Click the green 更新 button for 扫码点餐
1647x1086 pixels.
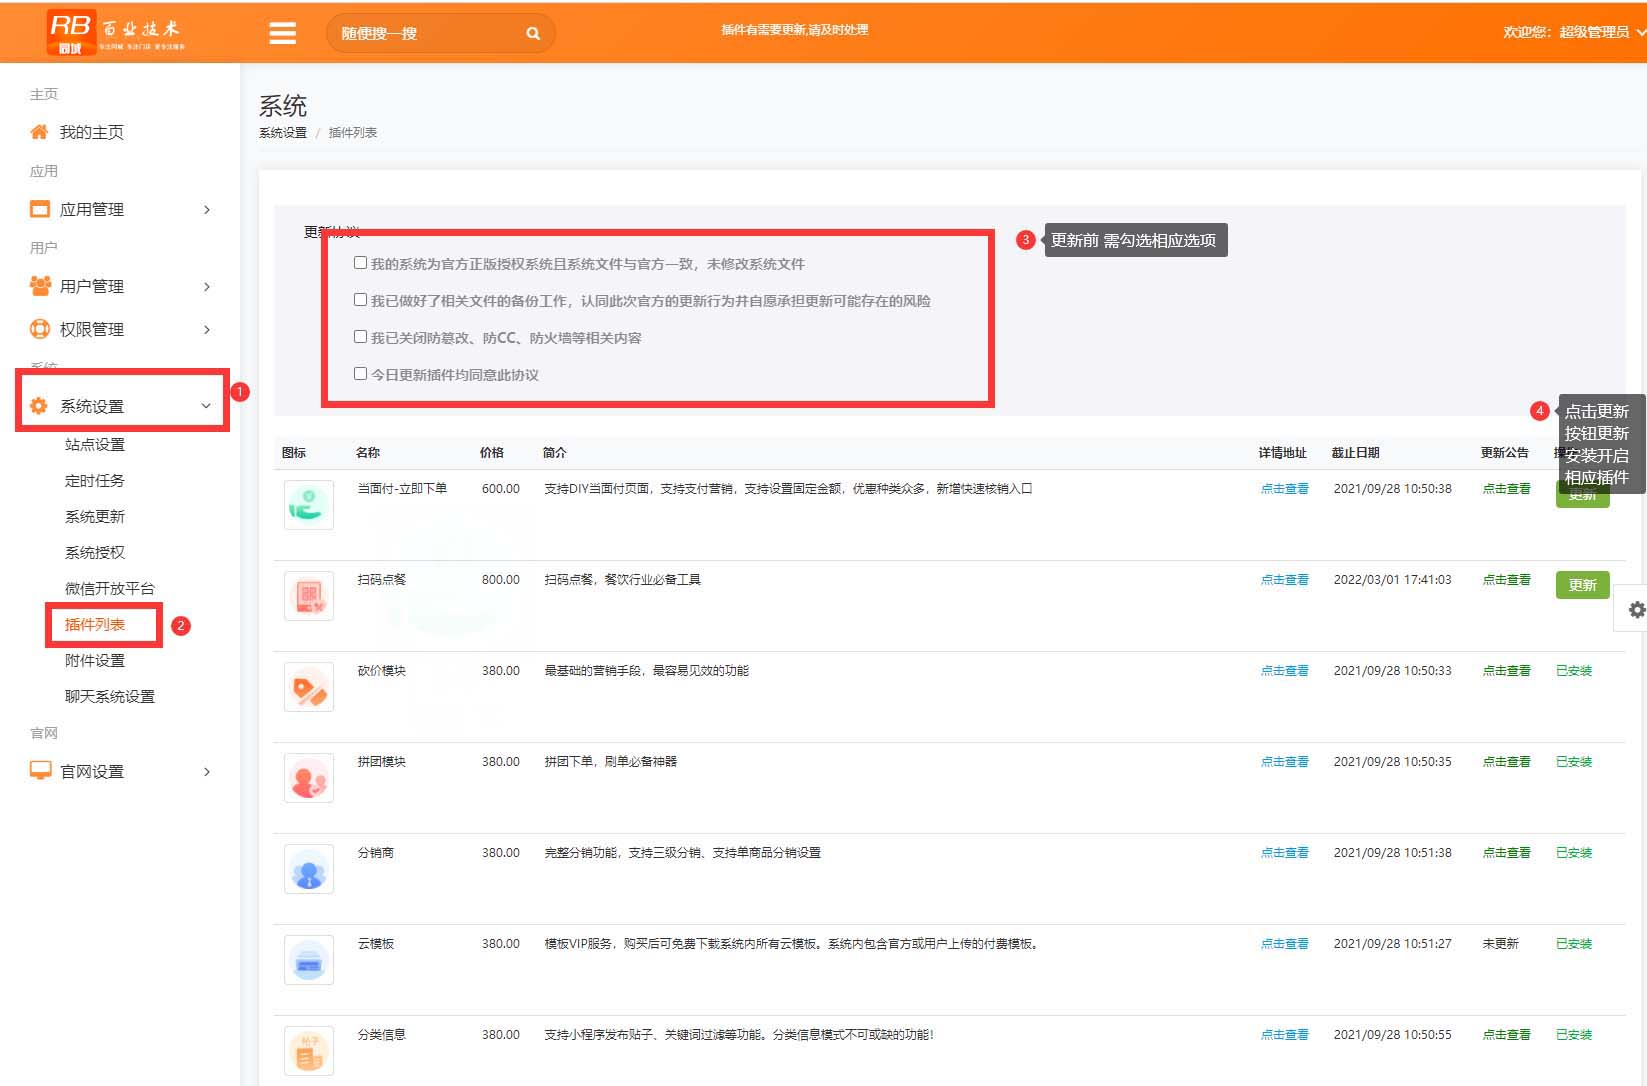1581,585
